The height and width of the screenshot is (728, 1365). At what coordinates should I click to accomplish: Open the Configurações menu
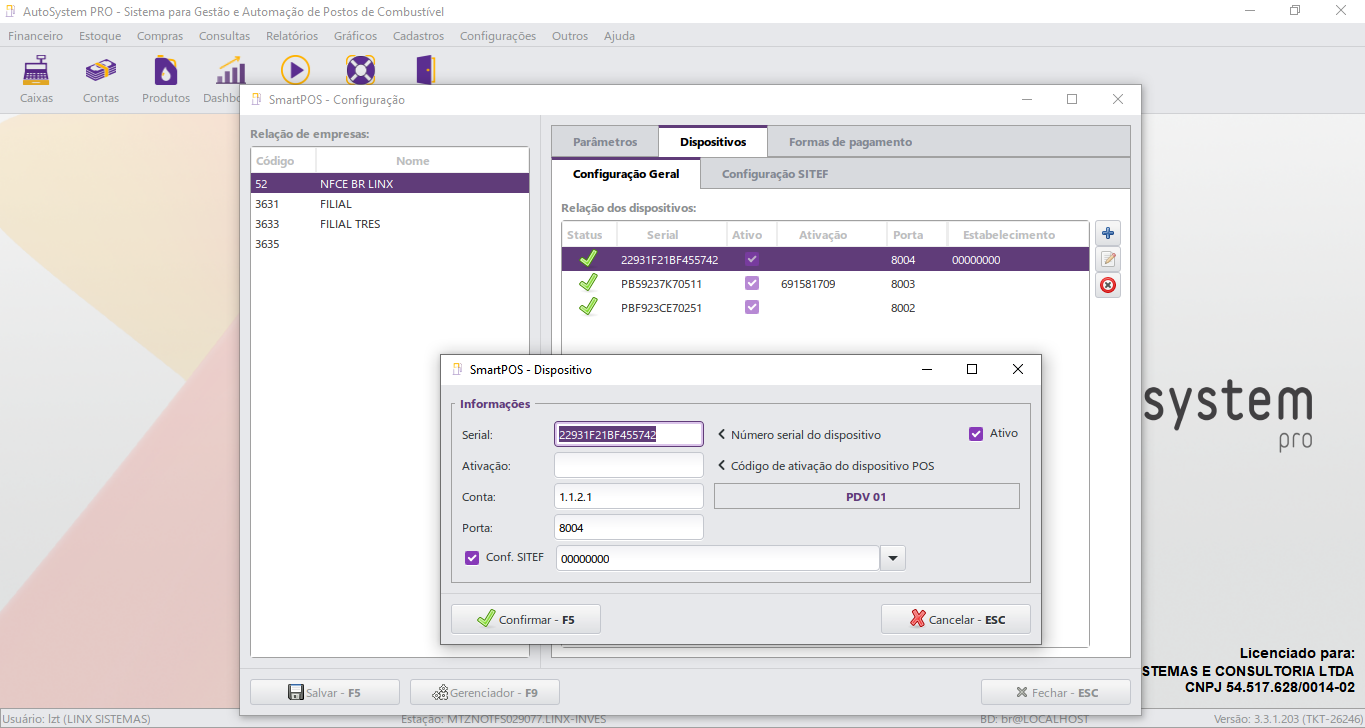[x=498, y=36]
